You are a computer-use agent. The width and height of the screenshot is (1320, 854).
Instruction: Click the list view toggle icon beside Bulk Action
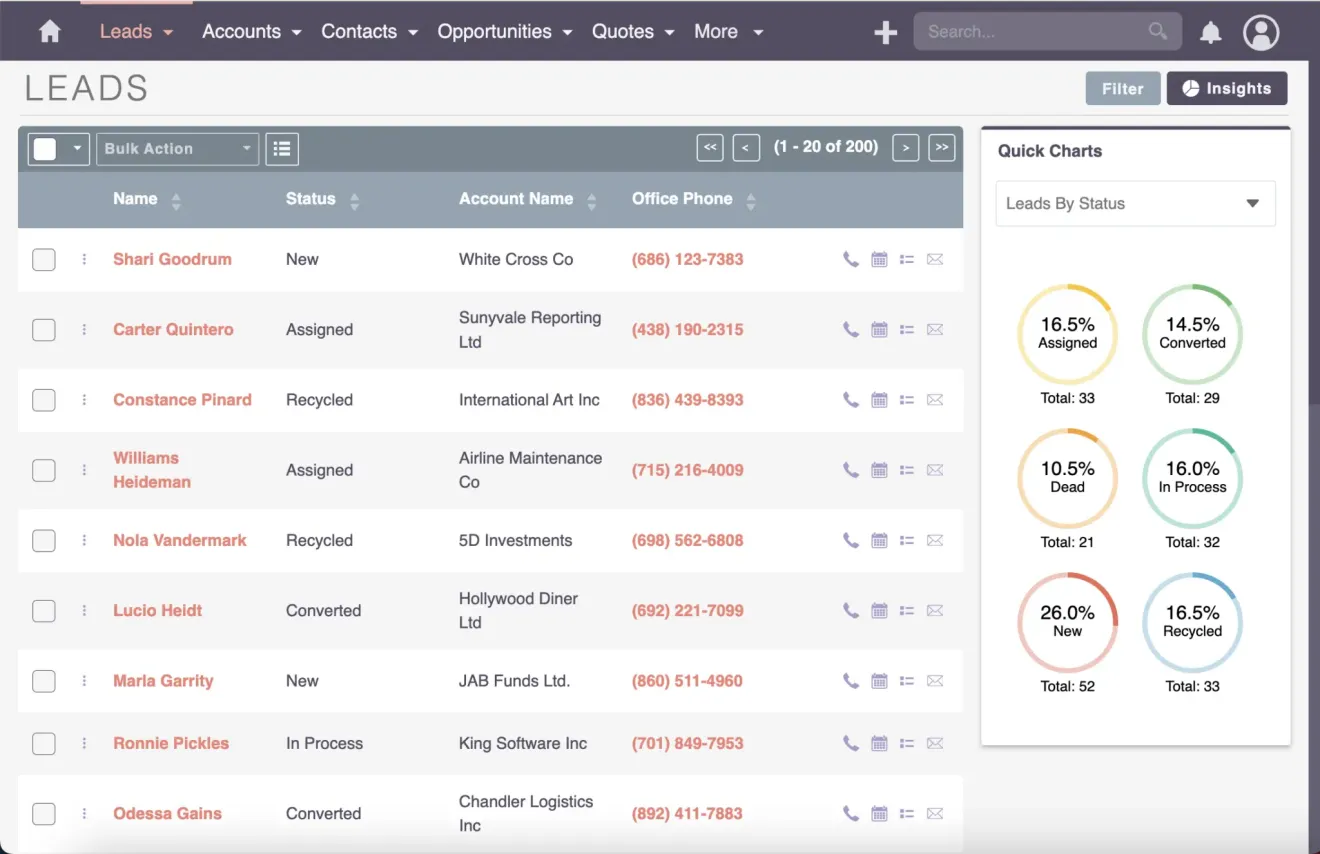tap(281, 148)
